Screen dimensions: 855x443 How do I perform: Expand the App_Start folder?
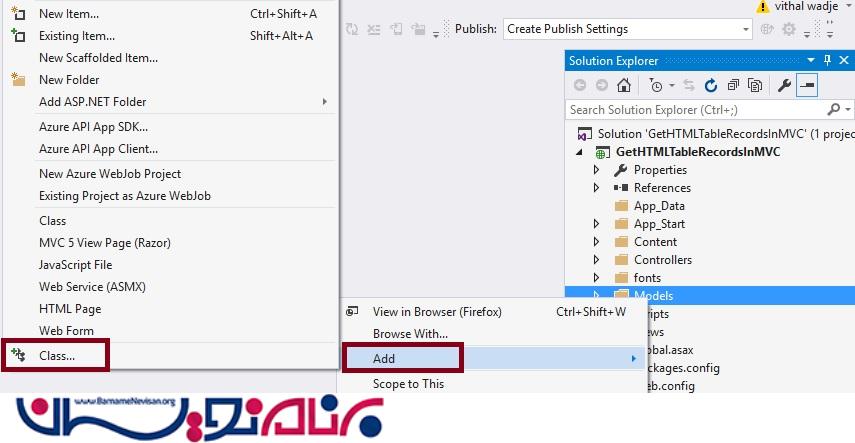point(597,224)
